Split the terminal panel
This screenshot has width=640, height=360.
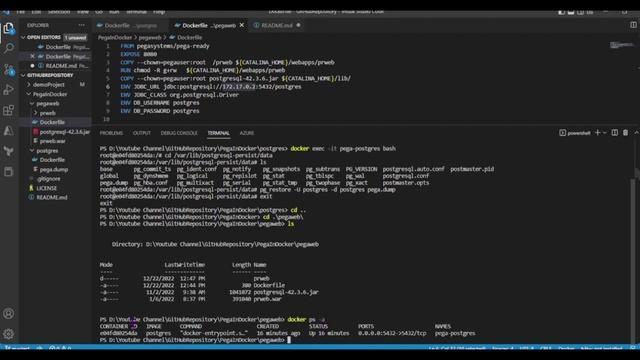click(x=614, y=133)
